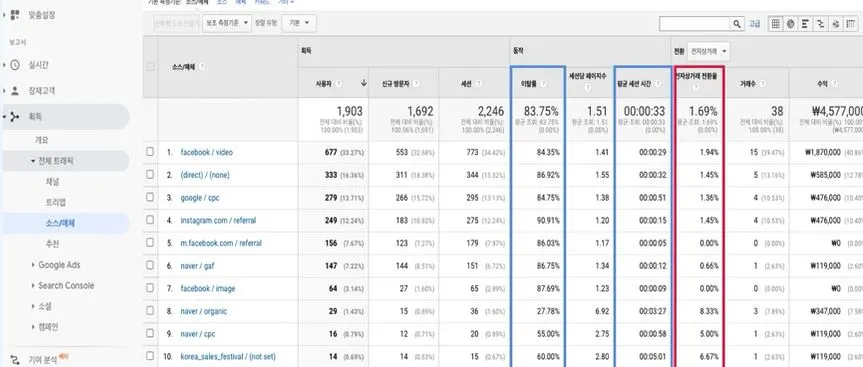Sort by the 이탈률 column header
Viewport: 863px width, 367px height.
(529, 84)
